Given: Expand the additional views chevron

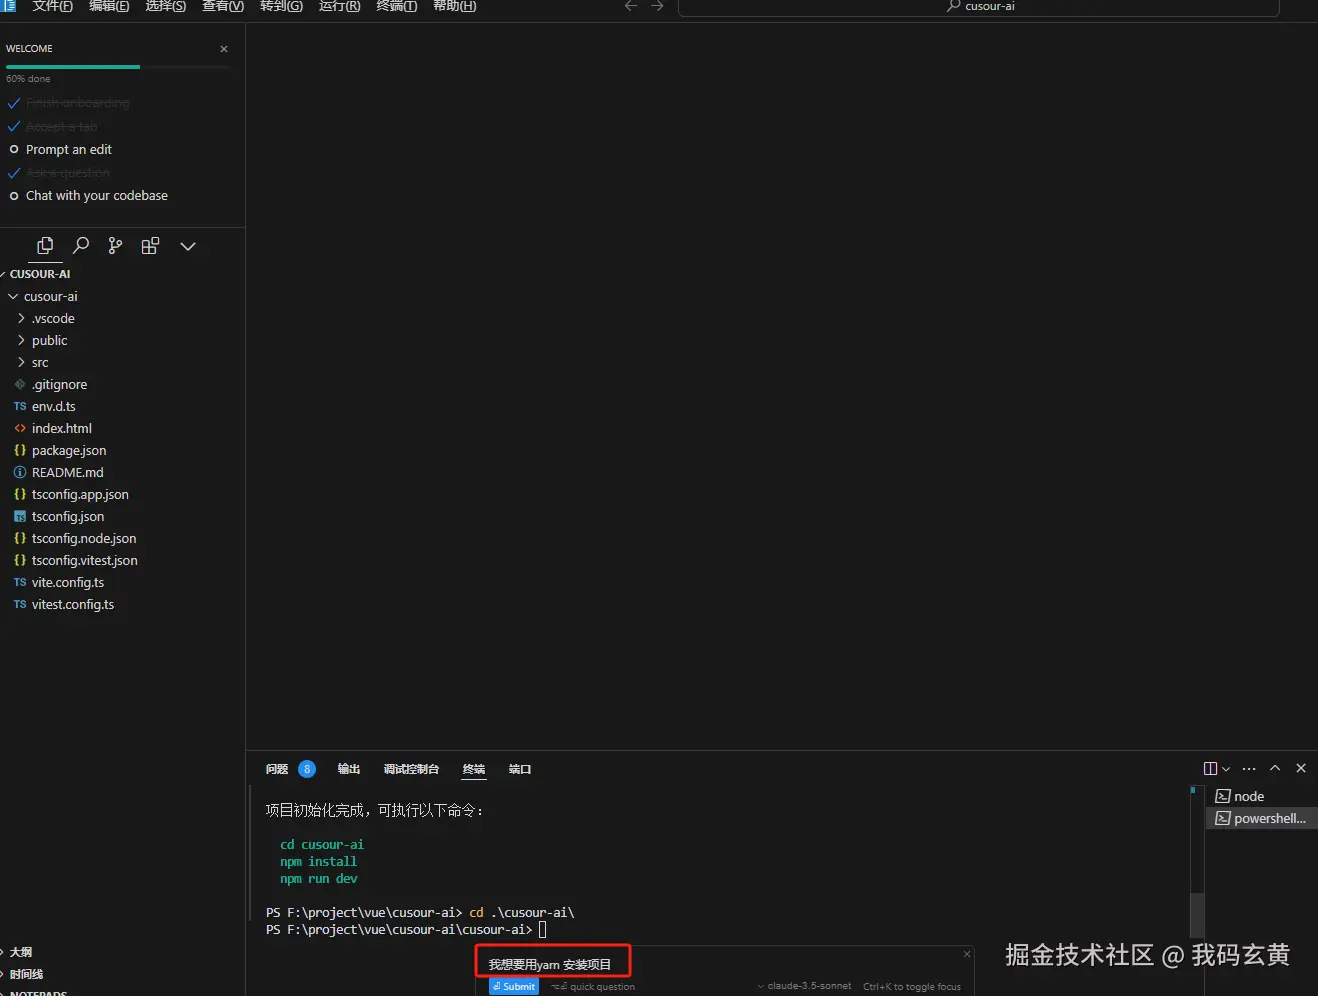Looking at the screenshot, I should click(187, 246).
